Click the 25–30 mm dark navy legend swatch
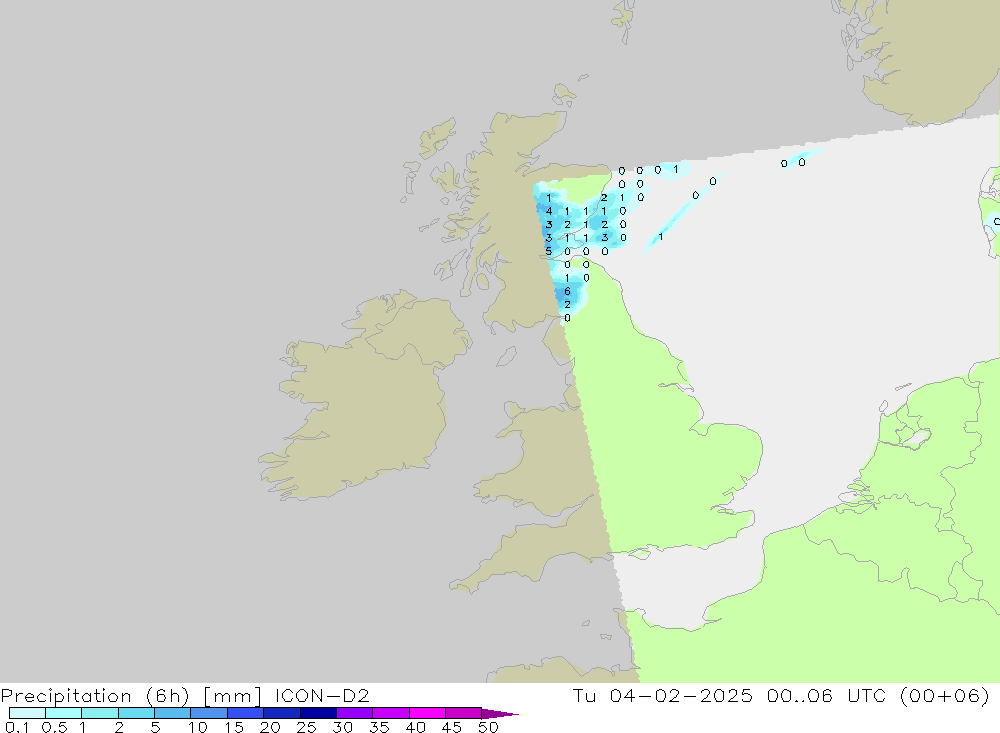This screenshot has width=1000, height=733. [318, 713]
